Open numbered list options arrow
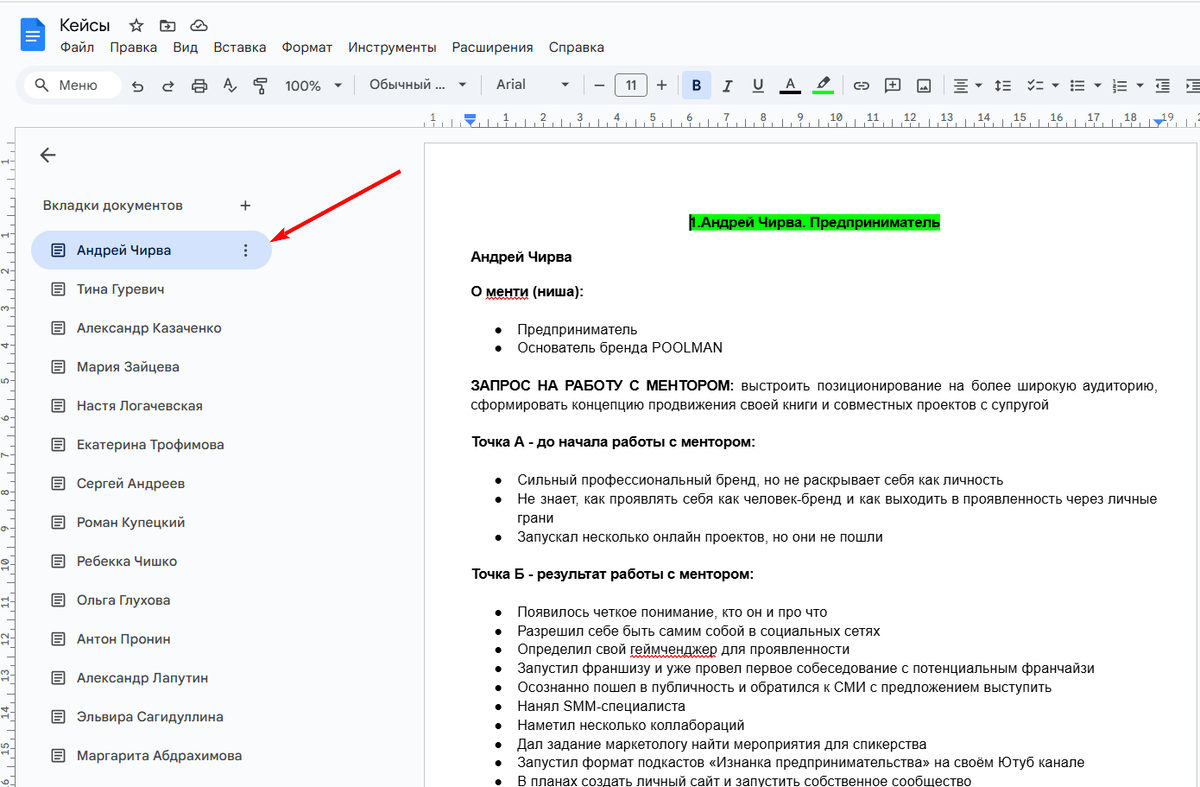1200x787 pixels. pos(1140,85)
